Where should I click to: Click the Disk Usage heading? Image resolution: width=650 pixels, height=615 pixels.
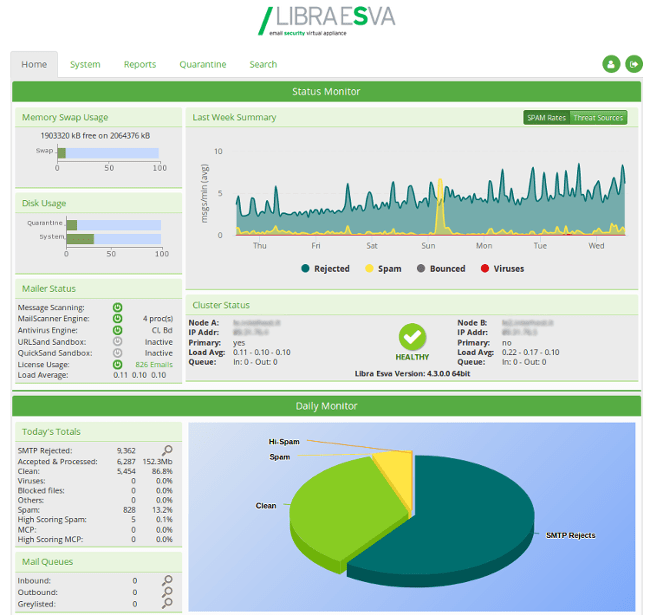[x=44, y=203]
